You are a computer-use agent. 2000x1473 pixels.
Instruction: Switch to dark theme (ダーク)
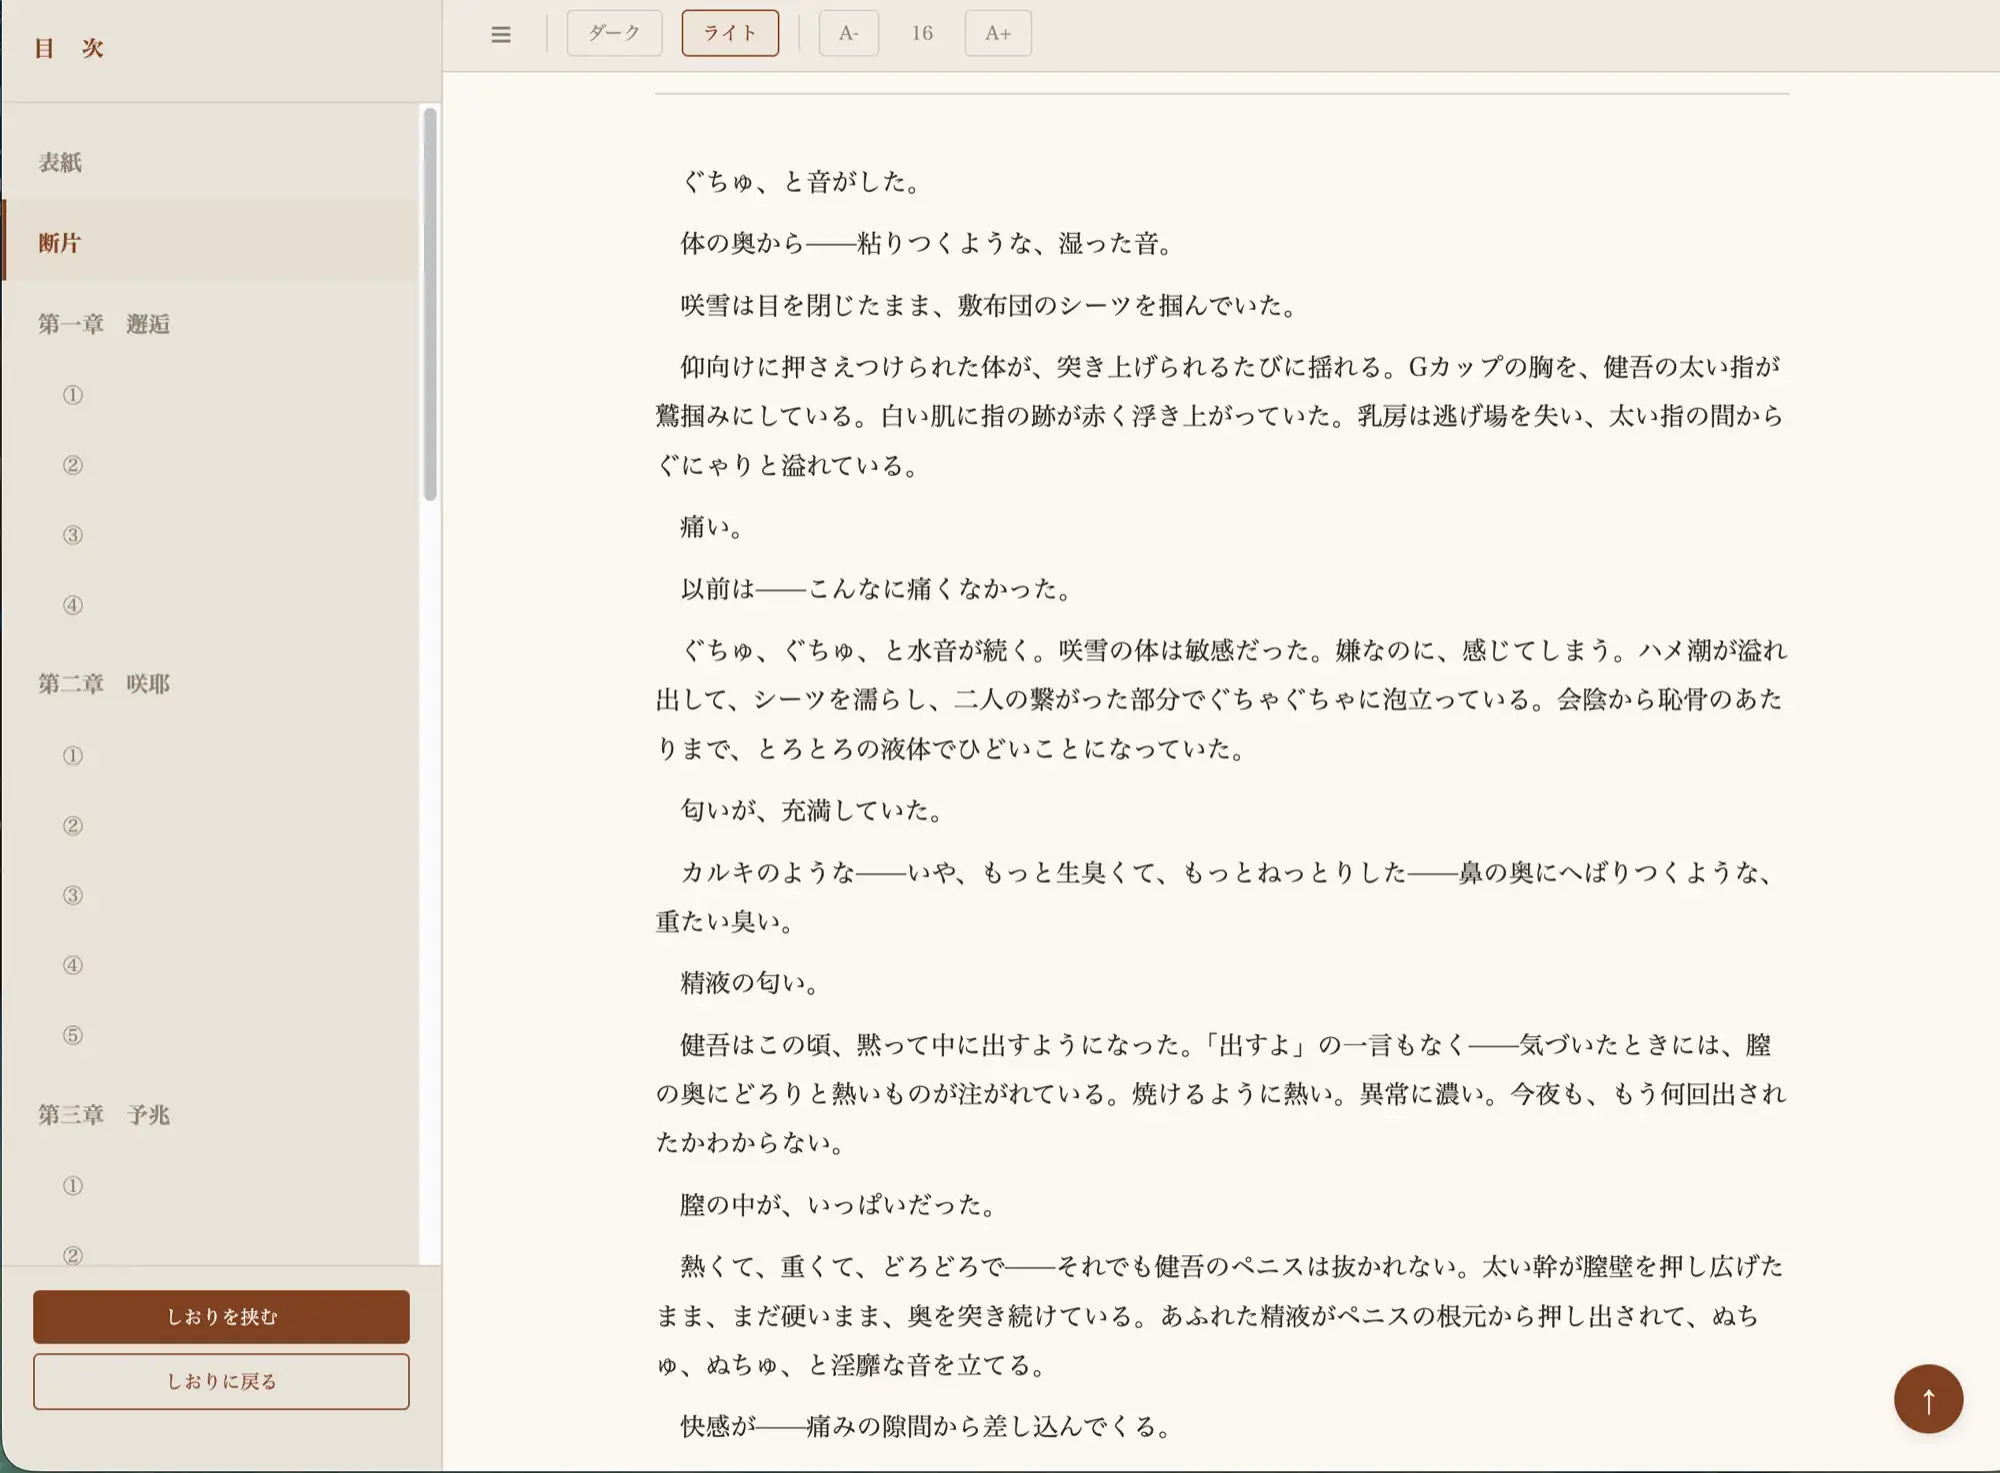(x=614, y=33)
